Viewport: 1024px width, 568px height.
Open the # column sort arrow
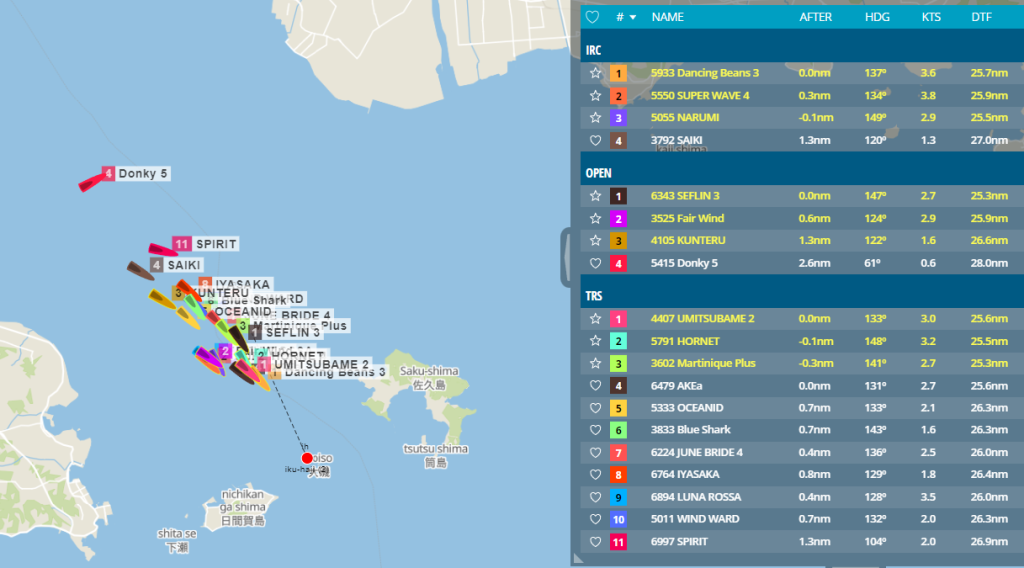633,17
